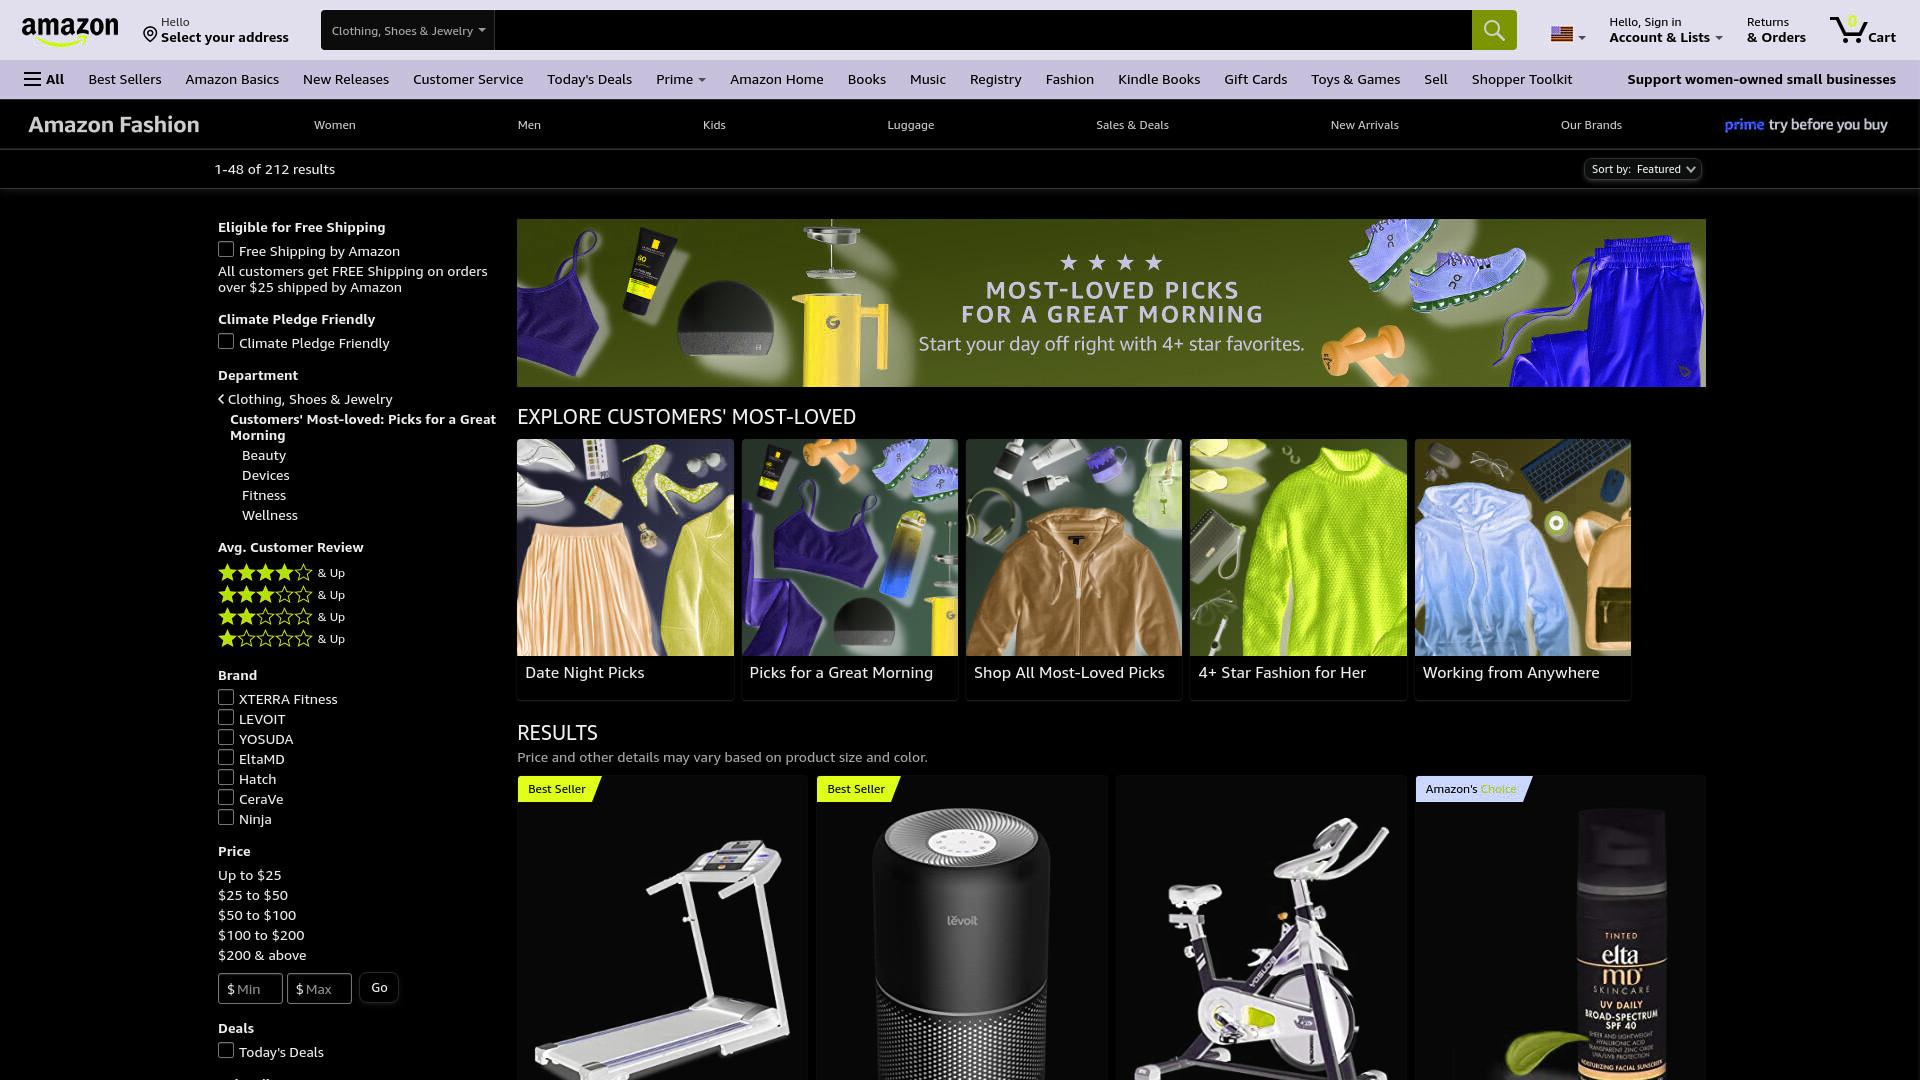This screenshot has width=1920, height=1080.
Task: Click Best Sellers in nav bar
Action: (124, 79)
